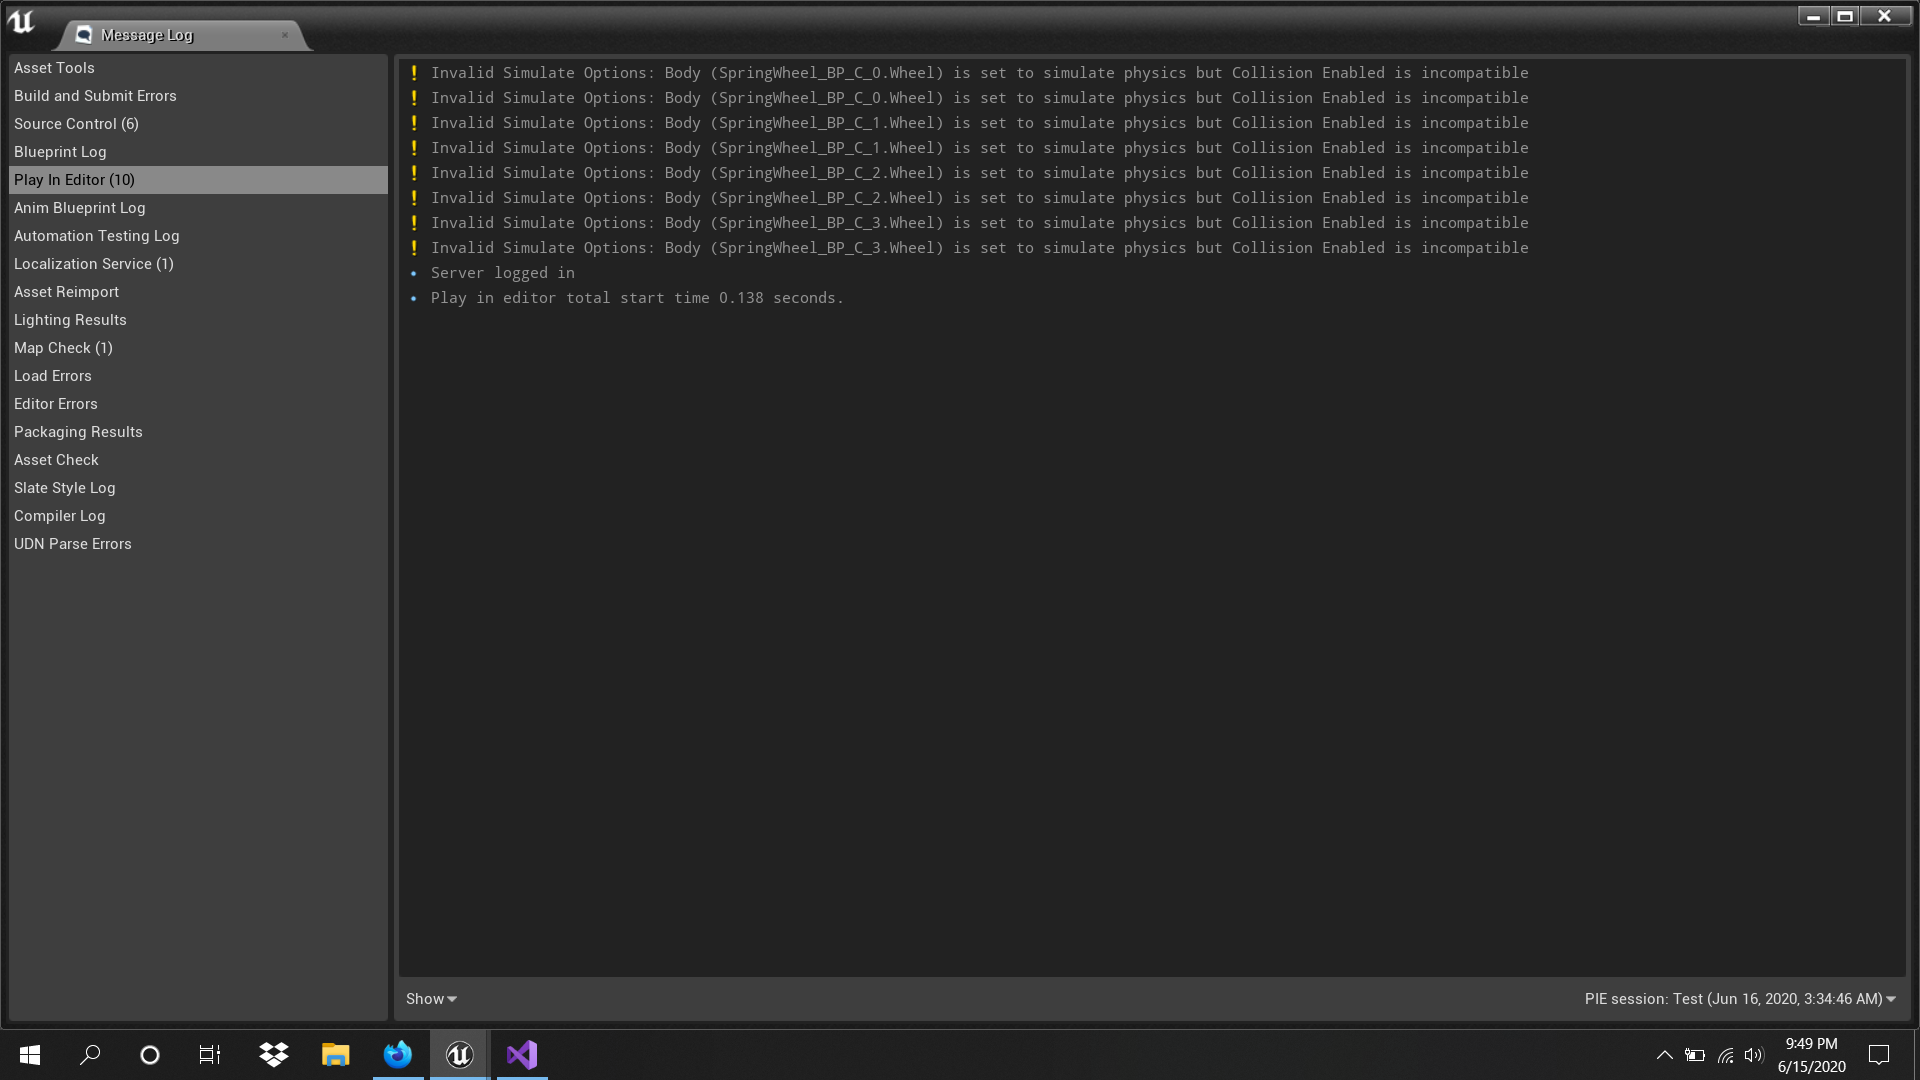
Task: Select the Map Check (1) log category
Action: 63,347
